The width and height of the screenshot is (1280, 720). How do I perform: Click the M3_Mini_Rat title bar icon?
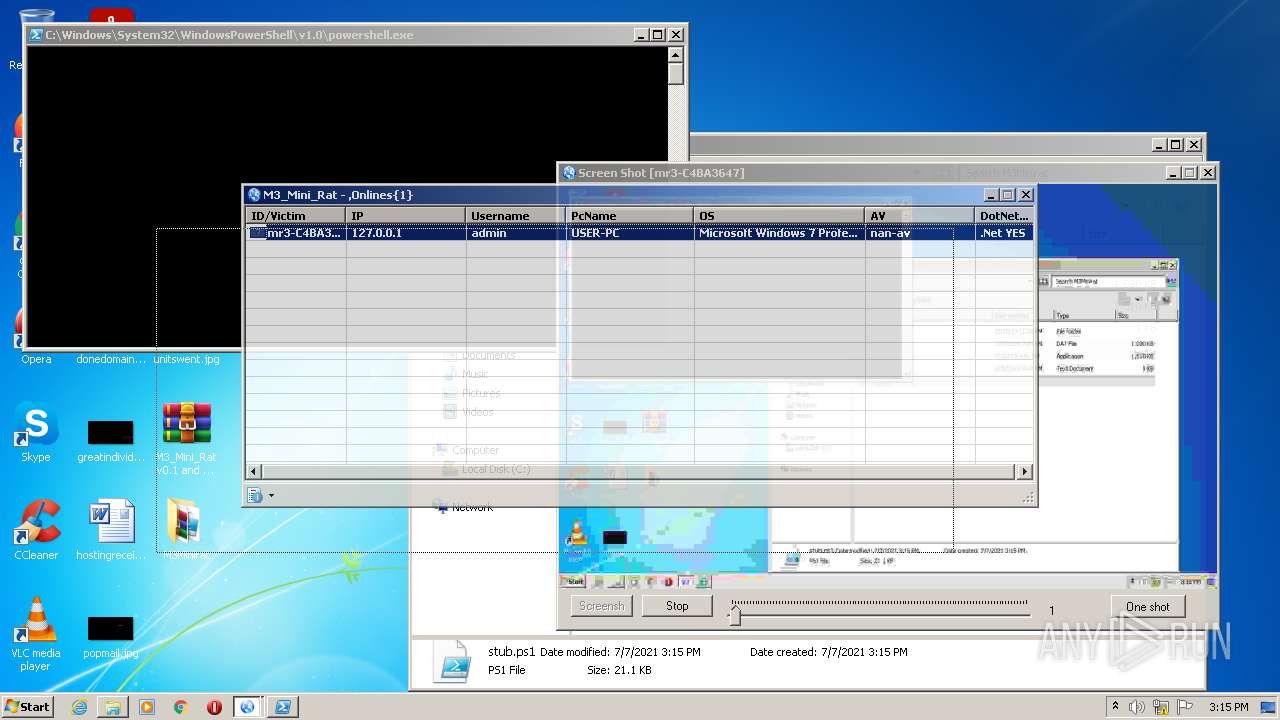[254, 195]
